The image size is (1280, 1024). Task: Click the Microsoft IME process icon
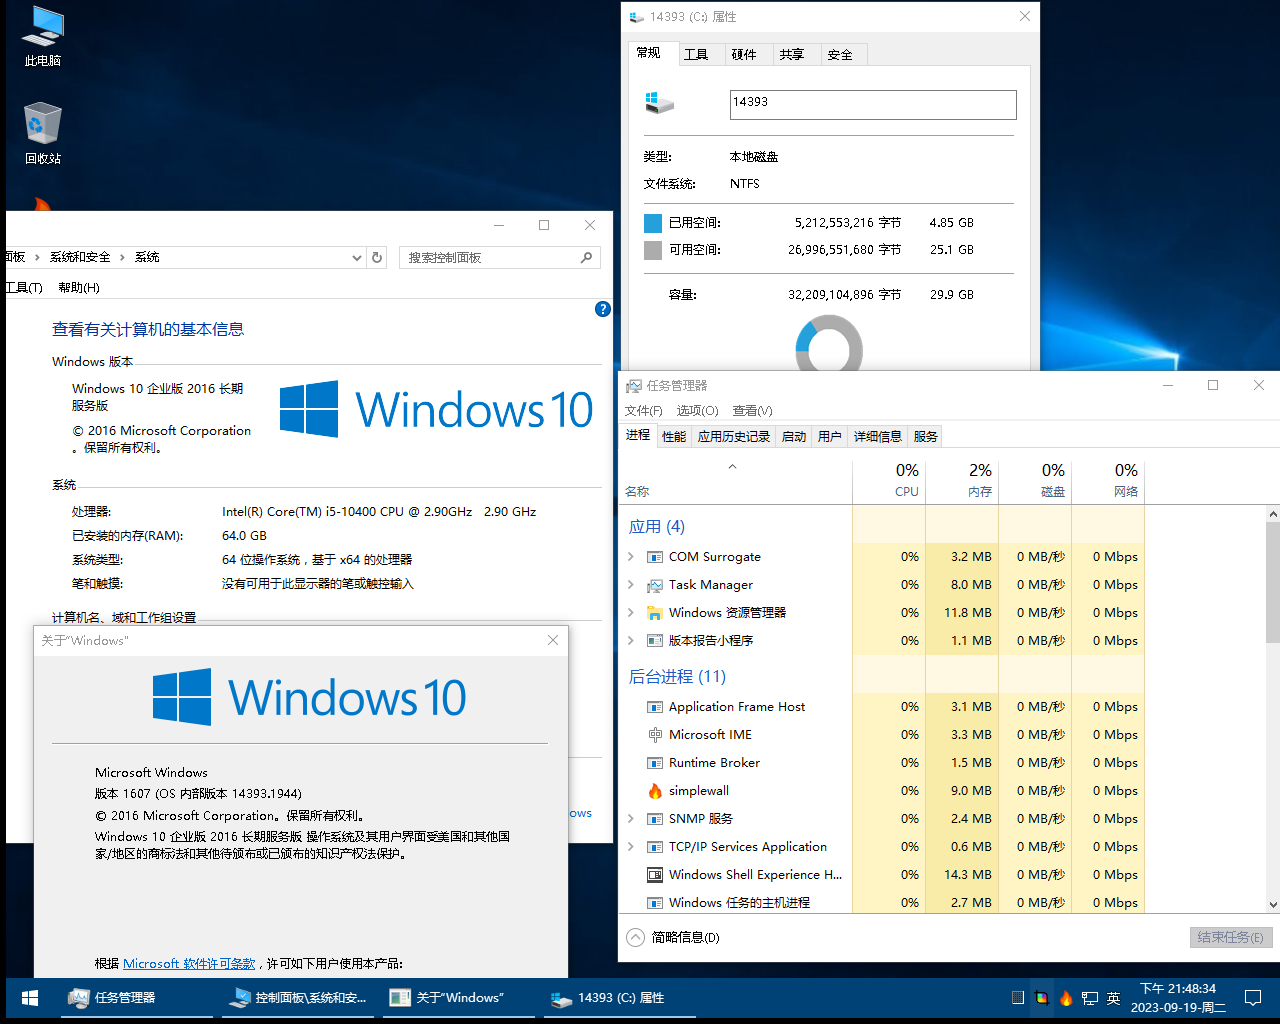click(655, 735)
